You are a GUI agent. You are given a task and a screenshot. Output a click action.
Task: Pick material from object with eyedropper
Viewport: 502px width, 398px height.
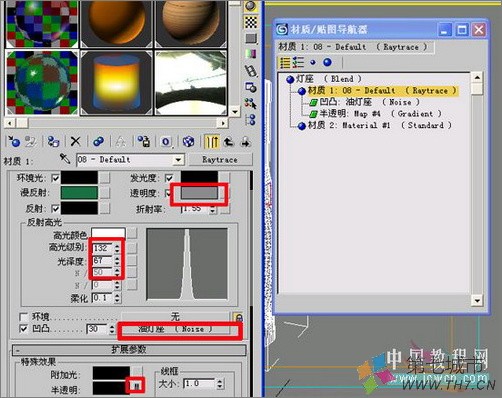click(x=65, y=159)
